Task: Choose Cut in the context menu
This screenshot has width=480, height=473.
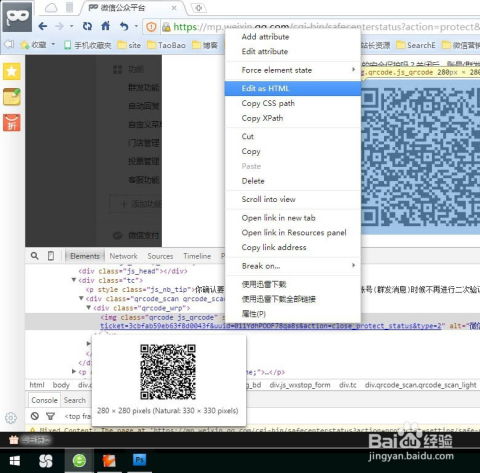Action: [x=293, y=136]
